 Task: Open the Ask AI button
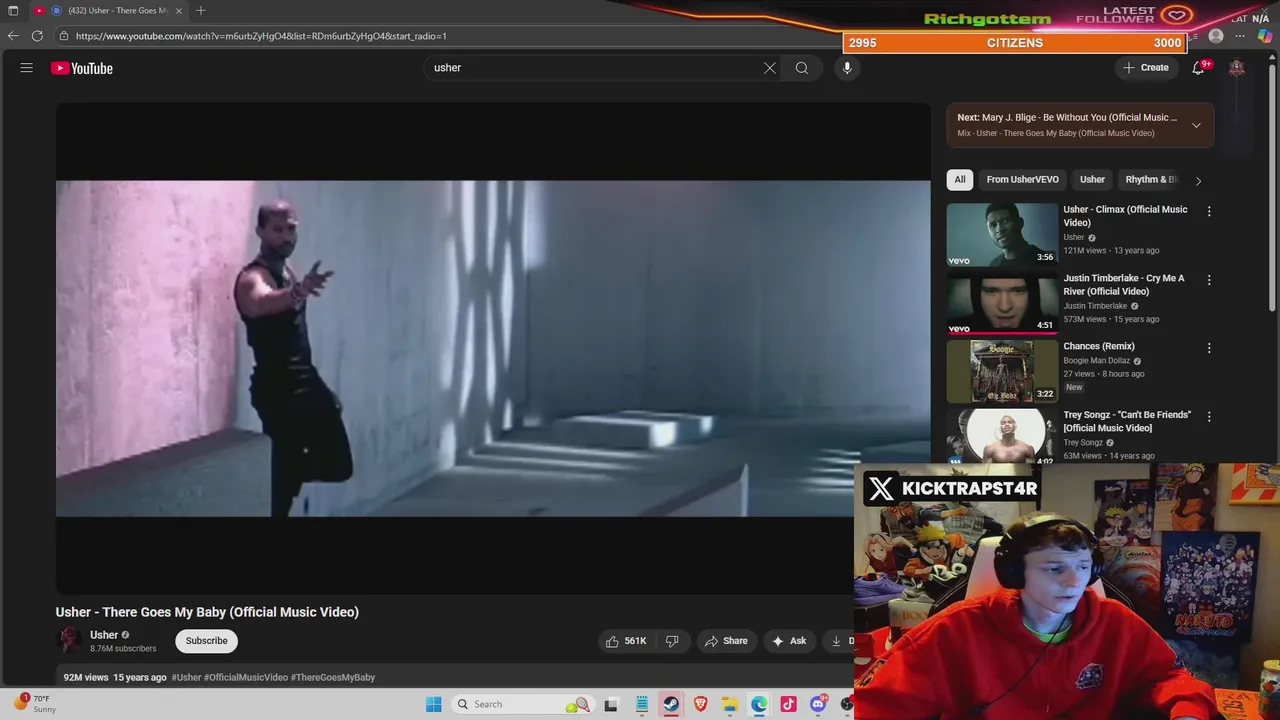point(788,641)
